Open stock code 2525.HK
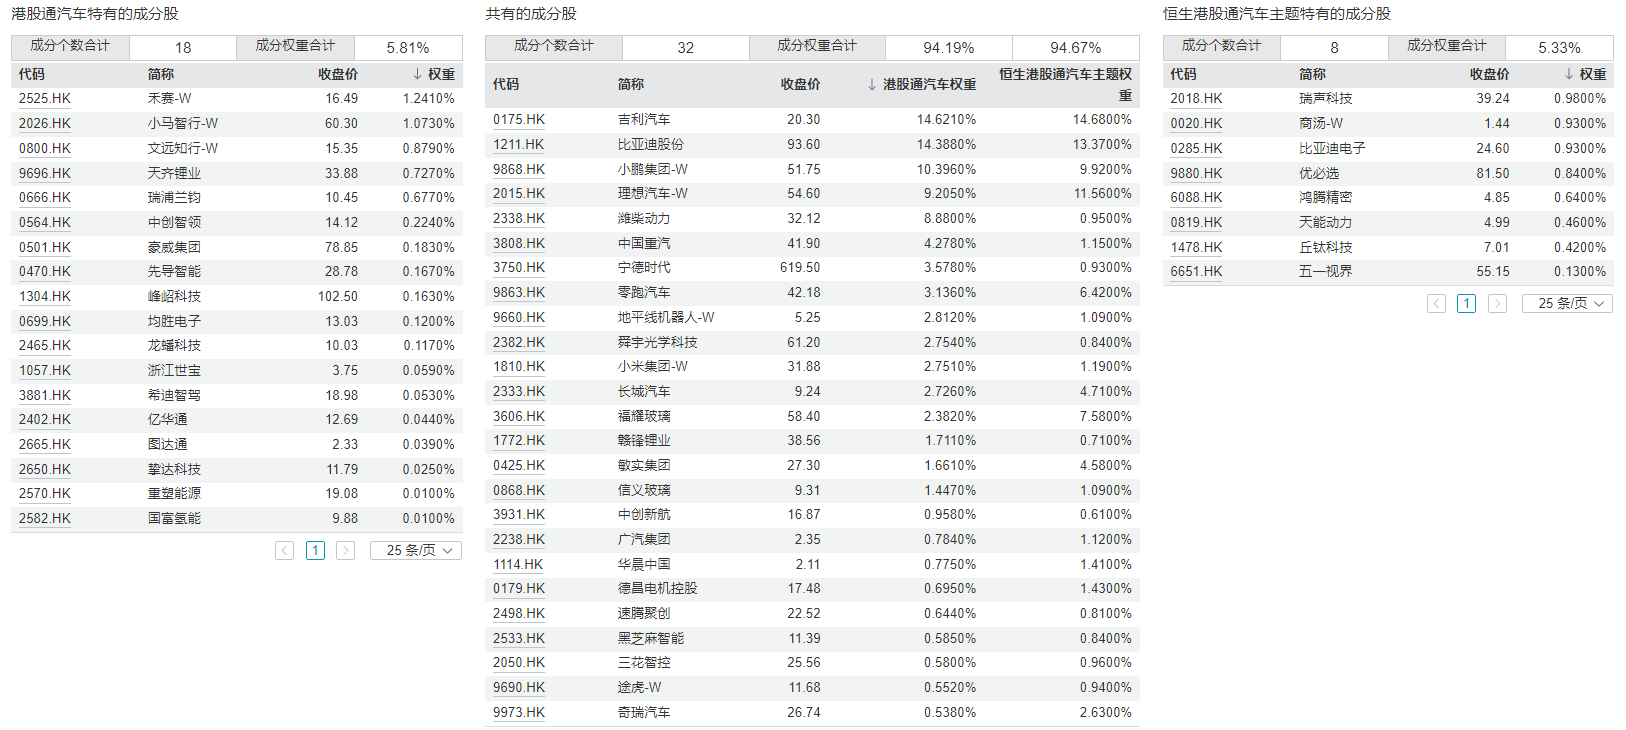1626x730 pixels. 45,99
